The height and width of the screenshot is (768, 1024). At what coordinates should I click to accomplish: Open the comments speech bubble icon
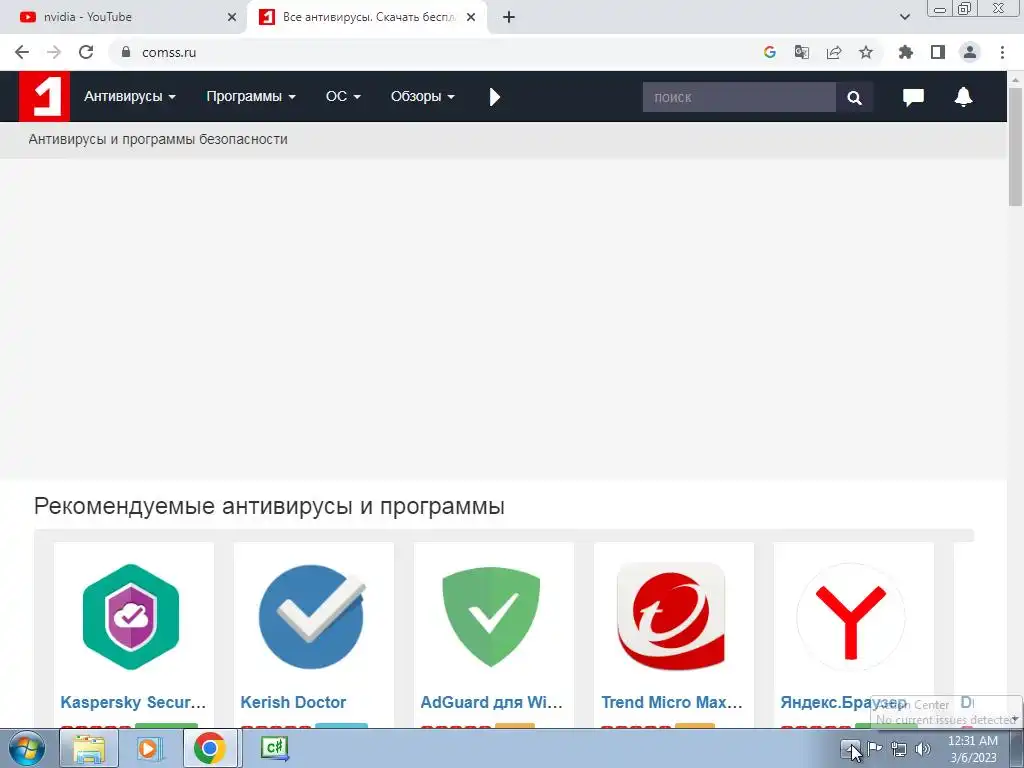(x=913, y=97)
